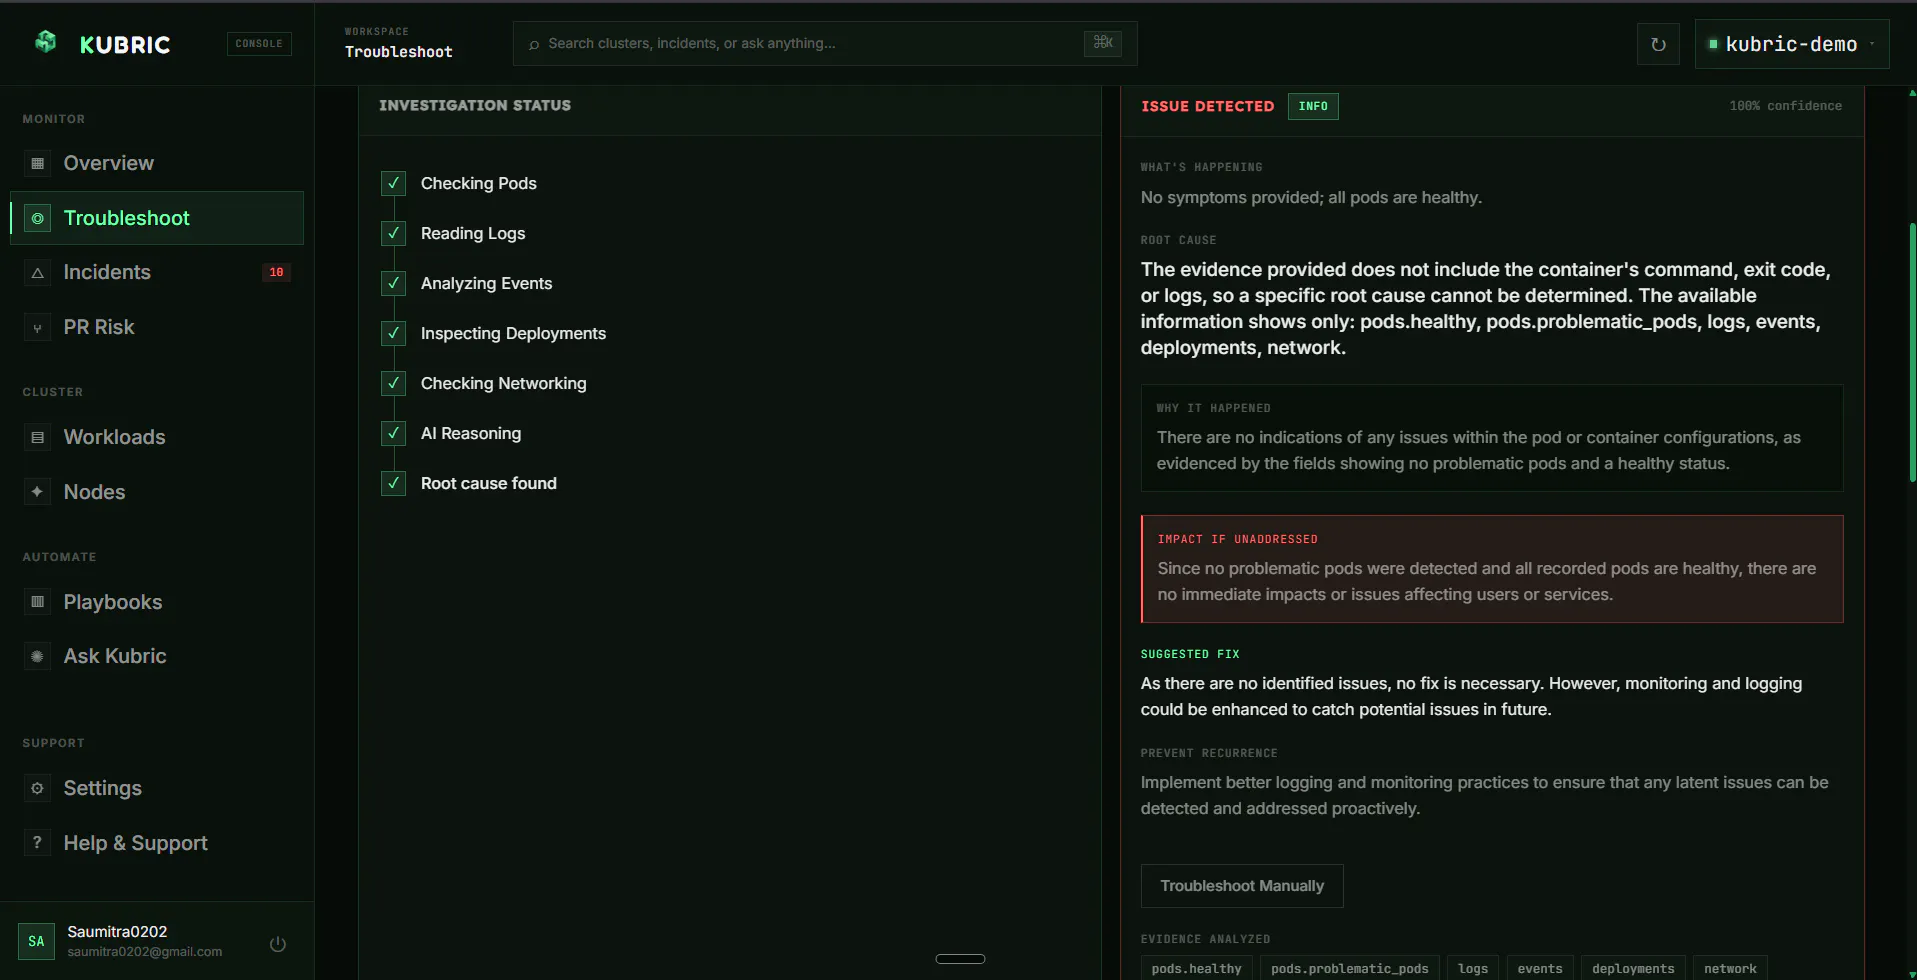Click the logs evidence tag
This screenshot has height=980, width=1917.
pyautogui.click(x=1472, y=969)
